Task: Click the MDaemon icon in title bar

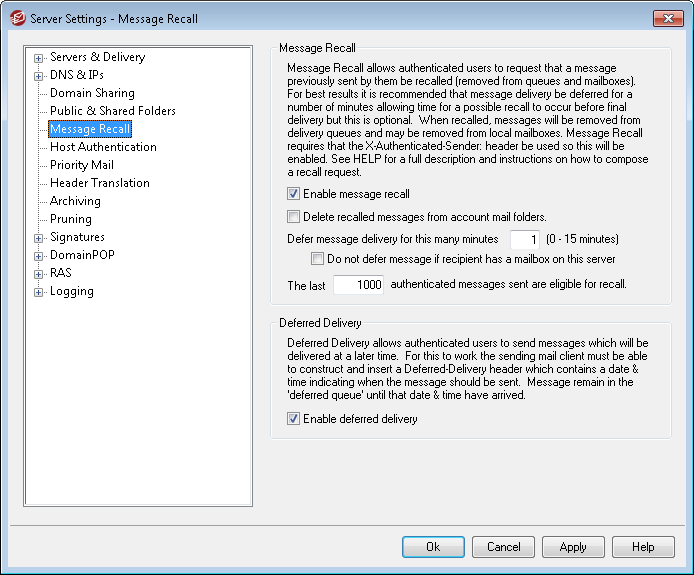Action: click(x=17, y=19)
